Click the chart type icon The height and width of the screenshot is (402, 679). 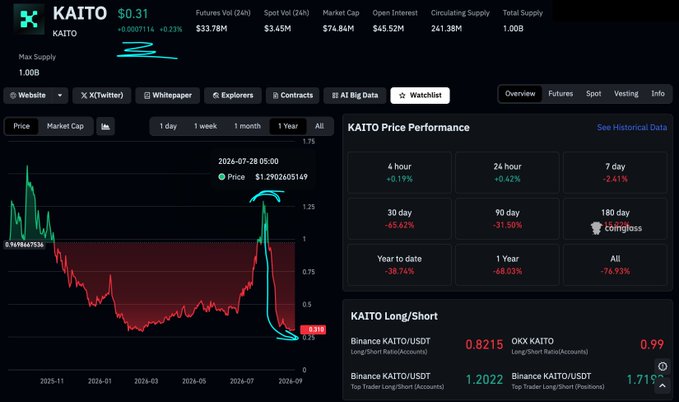click(x=105, y=126)
